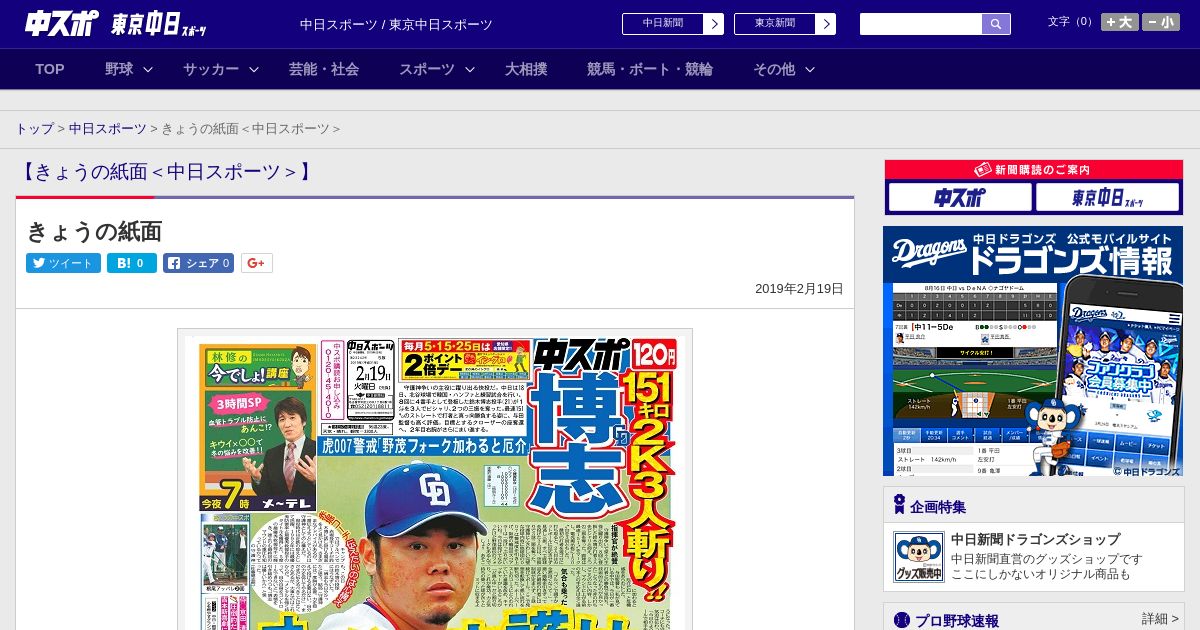Click the 2019年2月19日 date text
This screenshot has height=630, width=1200.
pos(799,288)
